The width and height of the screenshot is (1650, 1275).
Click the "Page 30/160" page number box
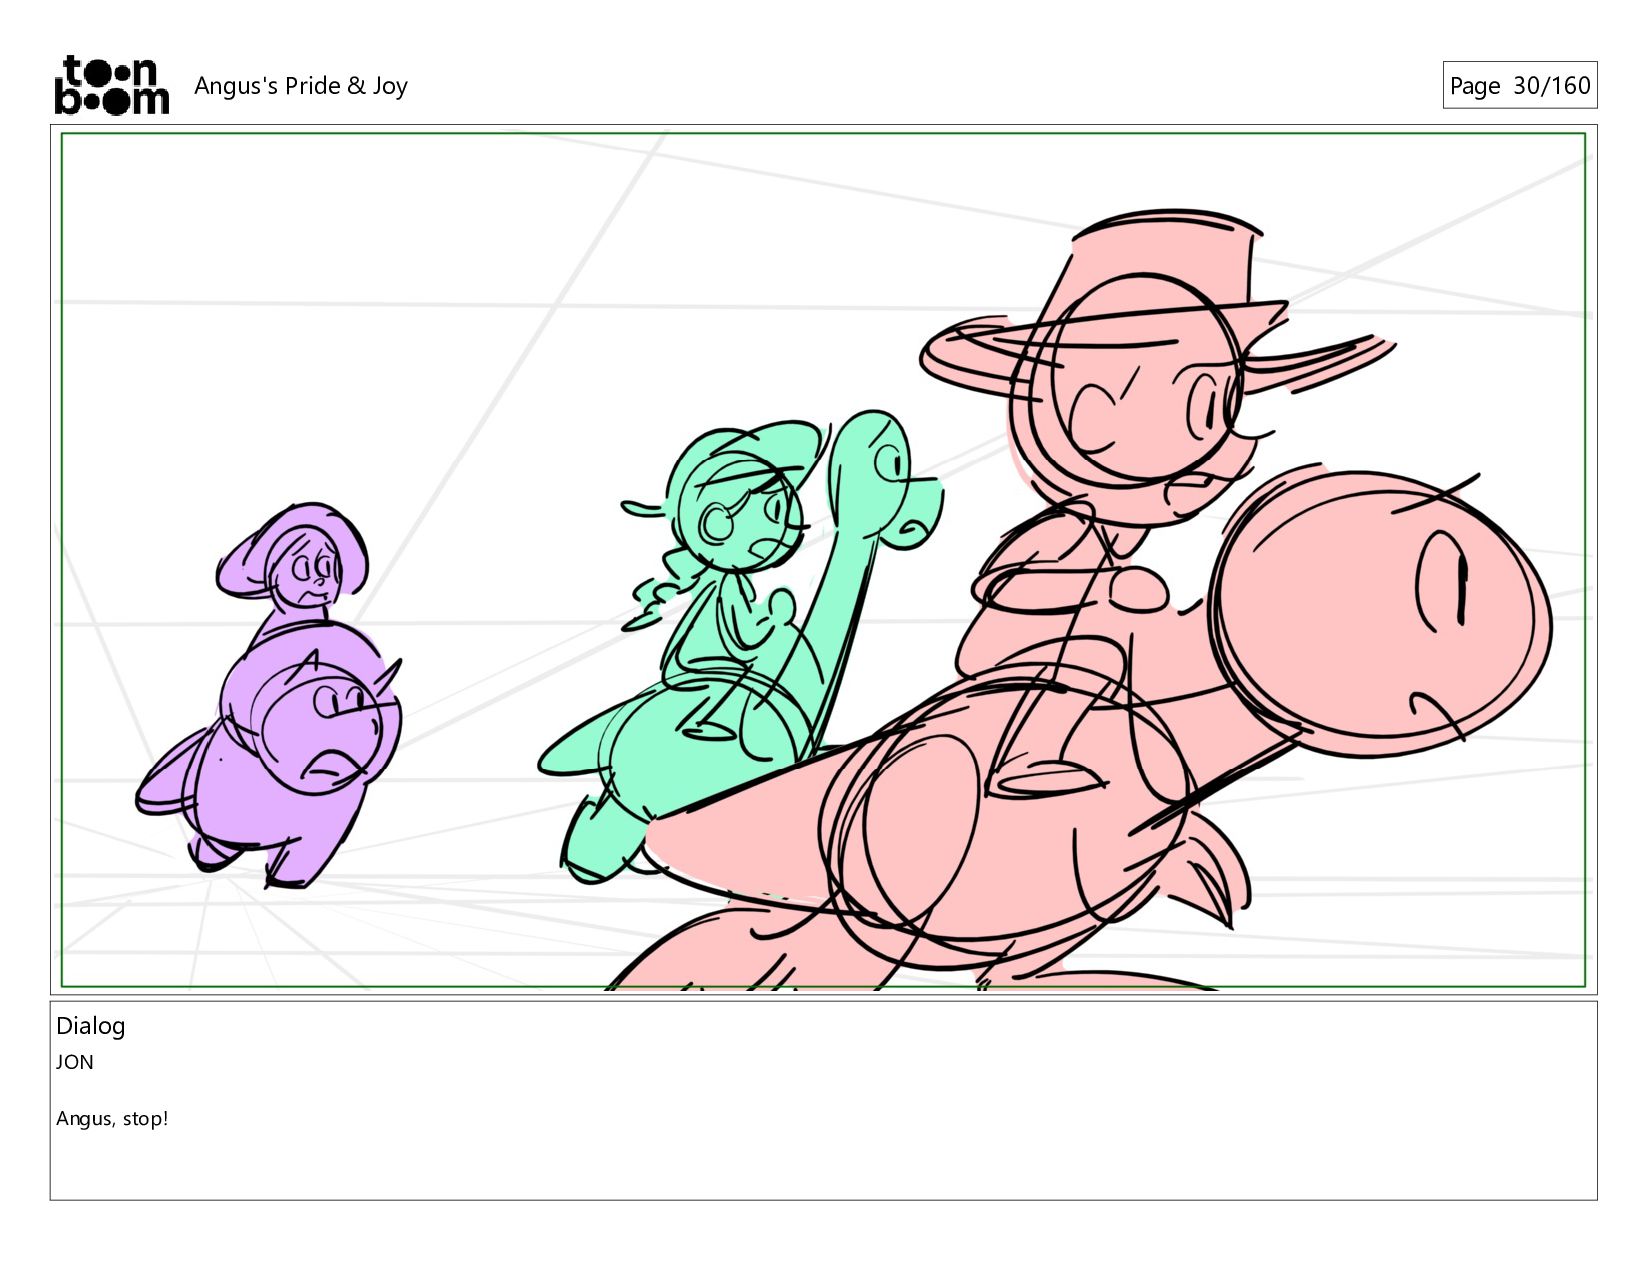(x=1519, y=85)
